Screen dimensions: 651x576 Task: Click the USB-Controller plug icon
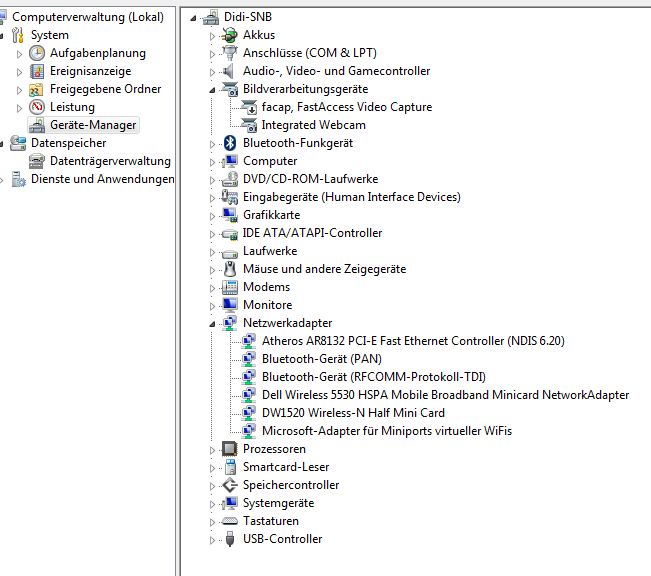tap(229, 539)
